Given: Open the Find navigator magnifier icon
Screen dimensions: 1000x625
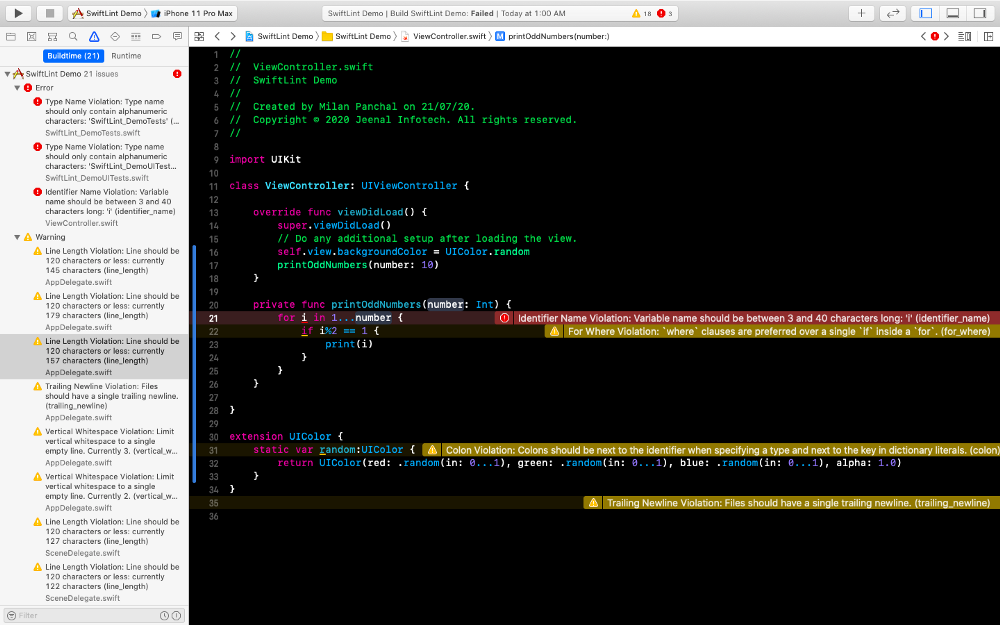Looking at the screenshot, I should [72, 36].
